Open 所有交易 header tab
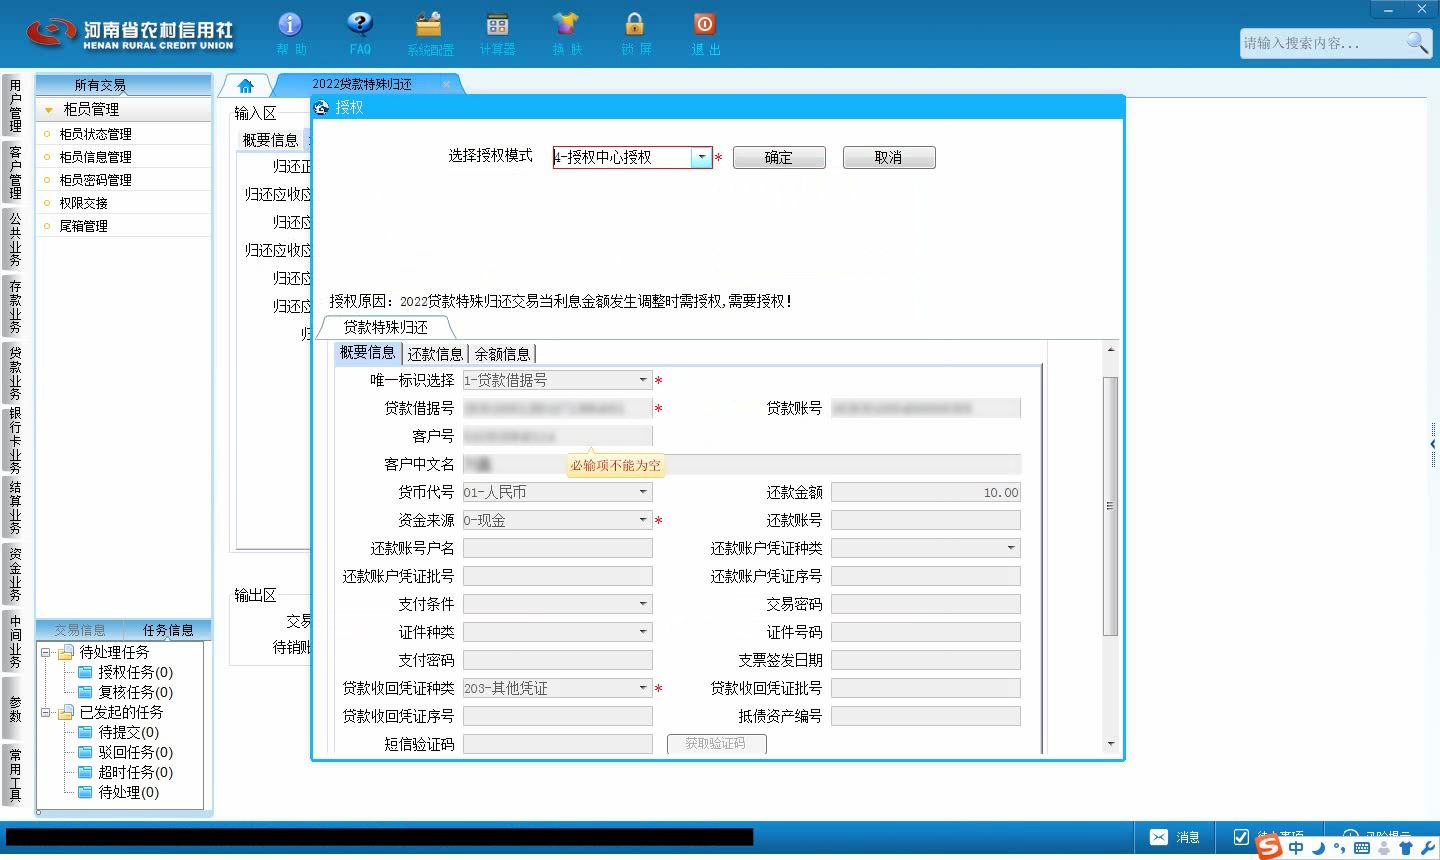1440x860 pixels. pyautogui.click(x=100, y=85)
